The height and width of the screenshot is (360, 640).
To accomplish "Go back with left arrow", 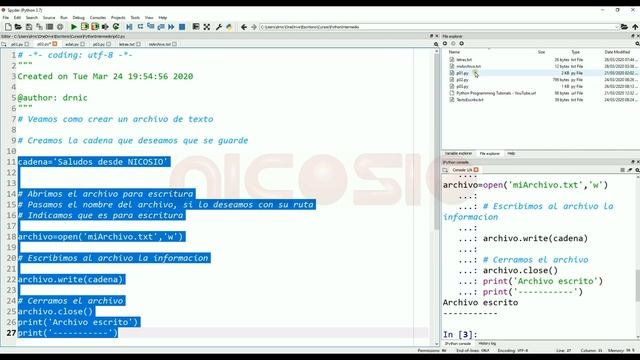I will click(x=244, y=27).
